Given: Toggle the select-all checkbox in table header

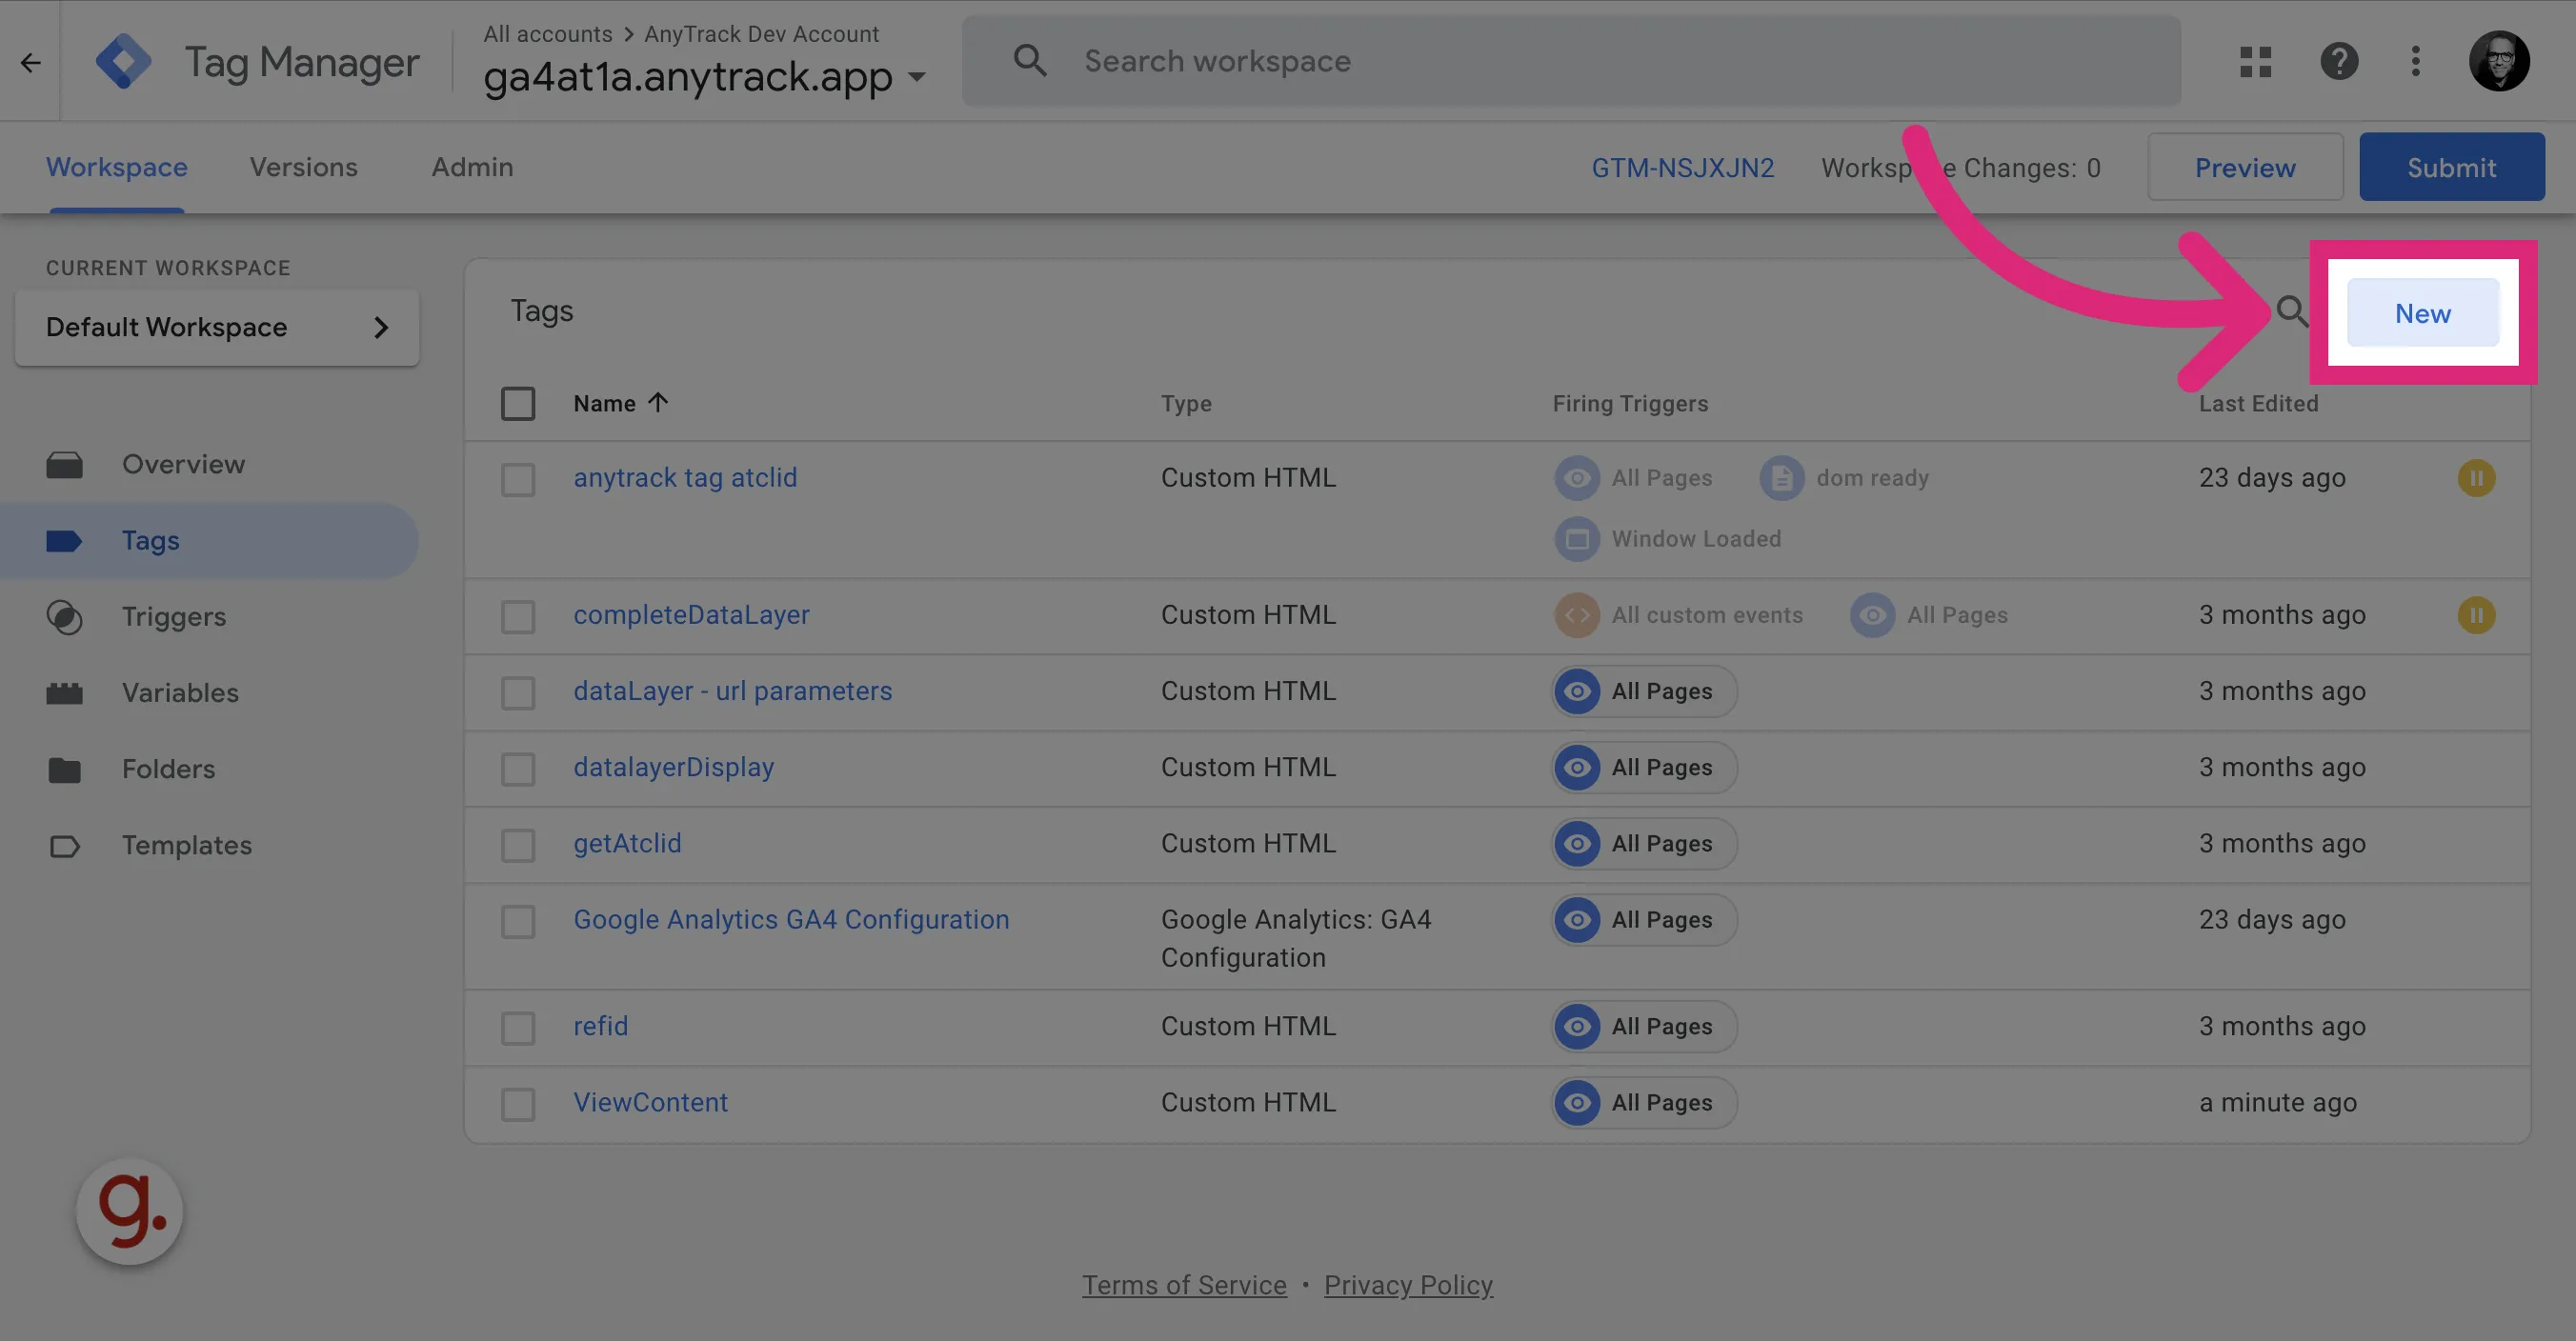Looking at the screenshot, I should pyautogui.click(x=518, y=404).
